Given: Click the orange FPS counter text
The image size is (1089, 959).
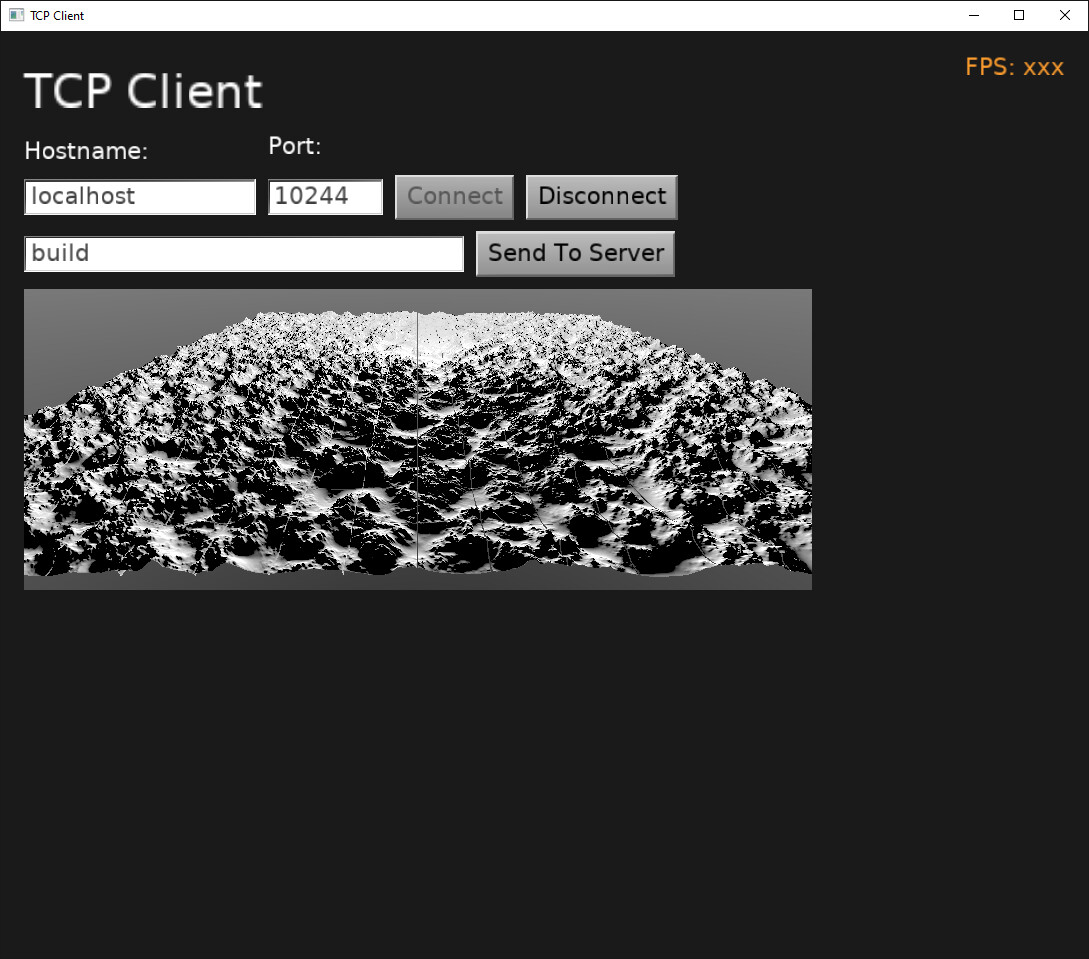Looking at the screenshot, I should 1014,67.
